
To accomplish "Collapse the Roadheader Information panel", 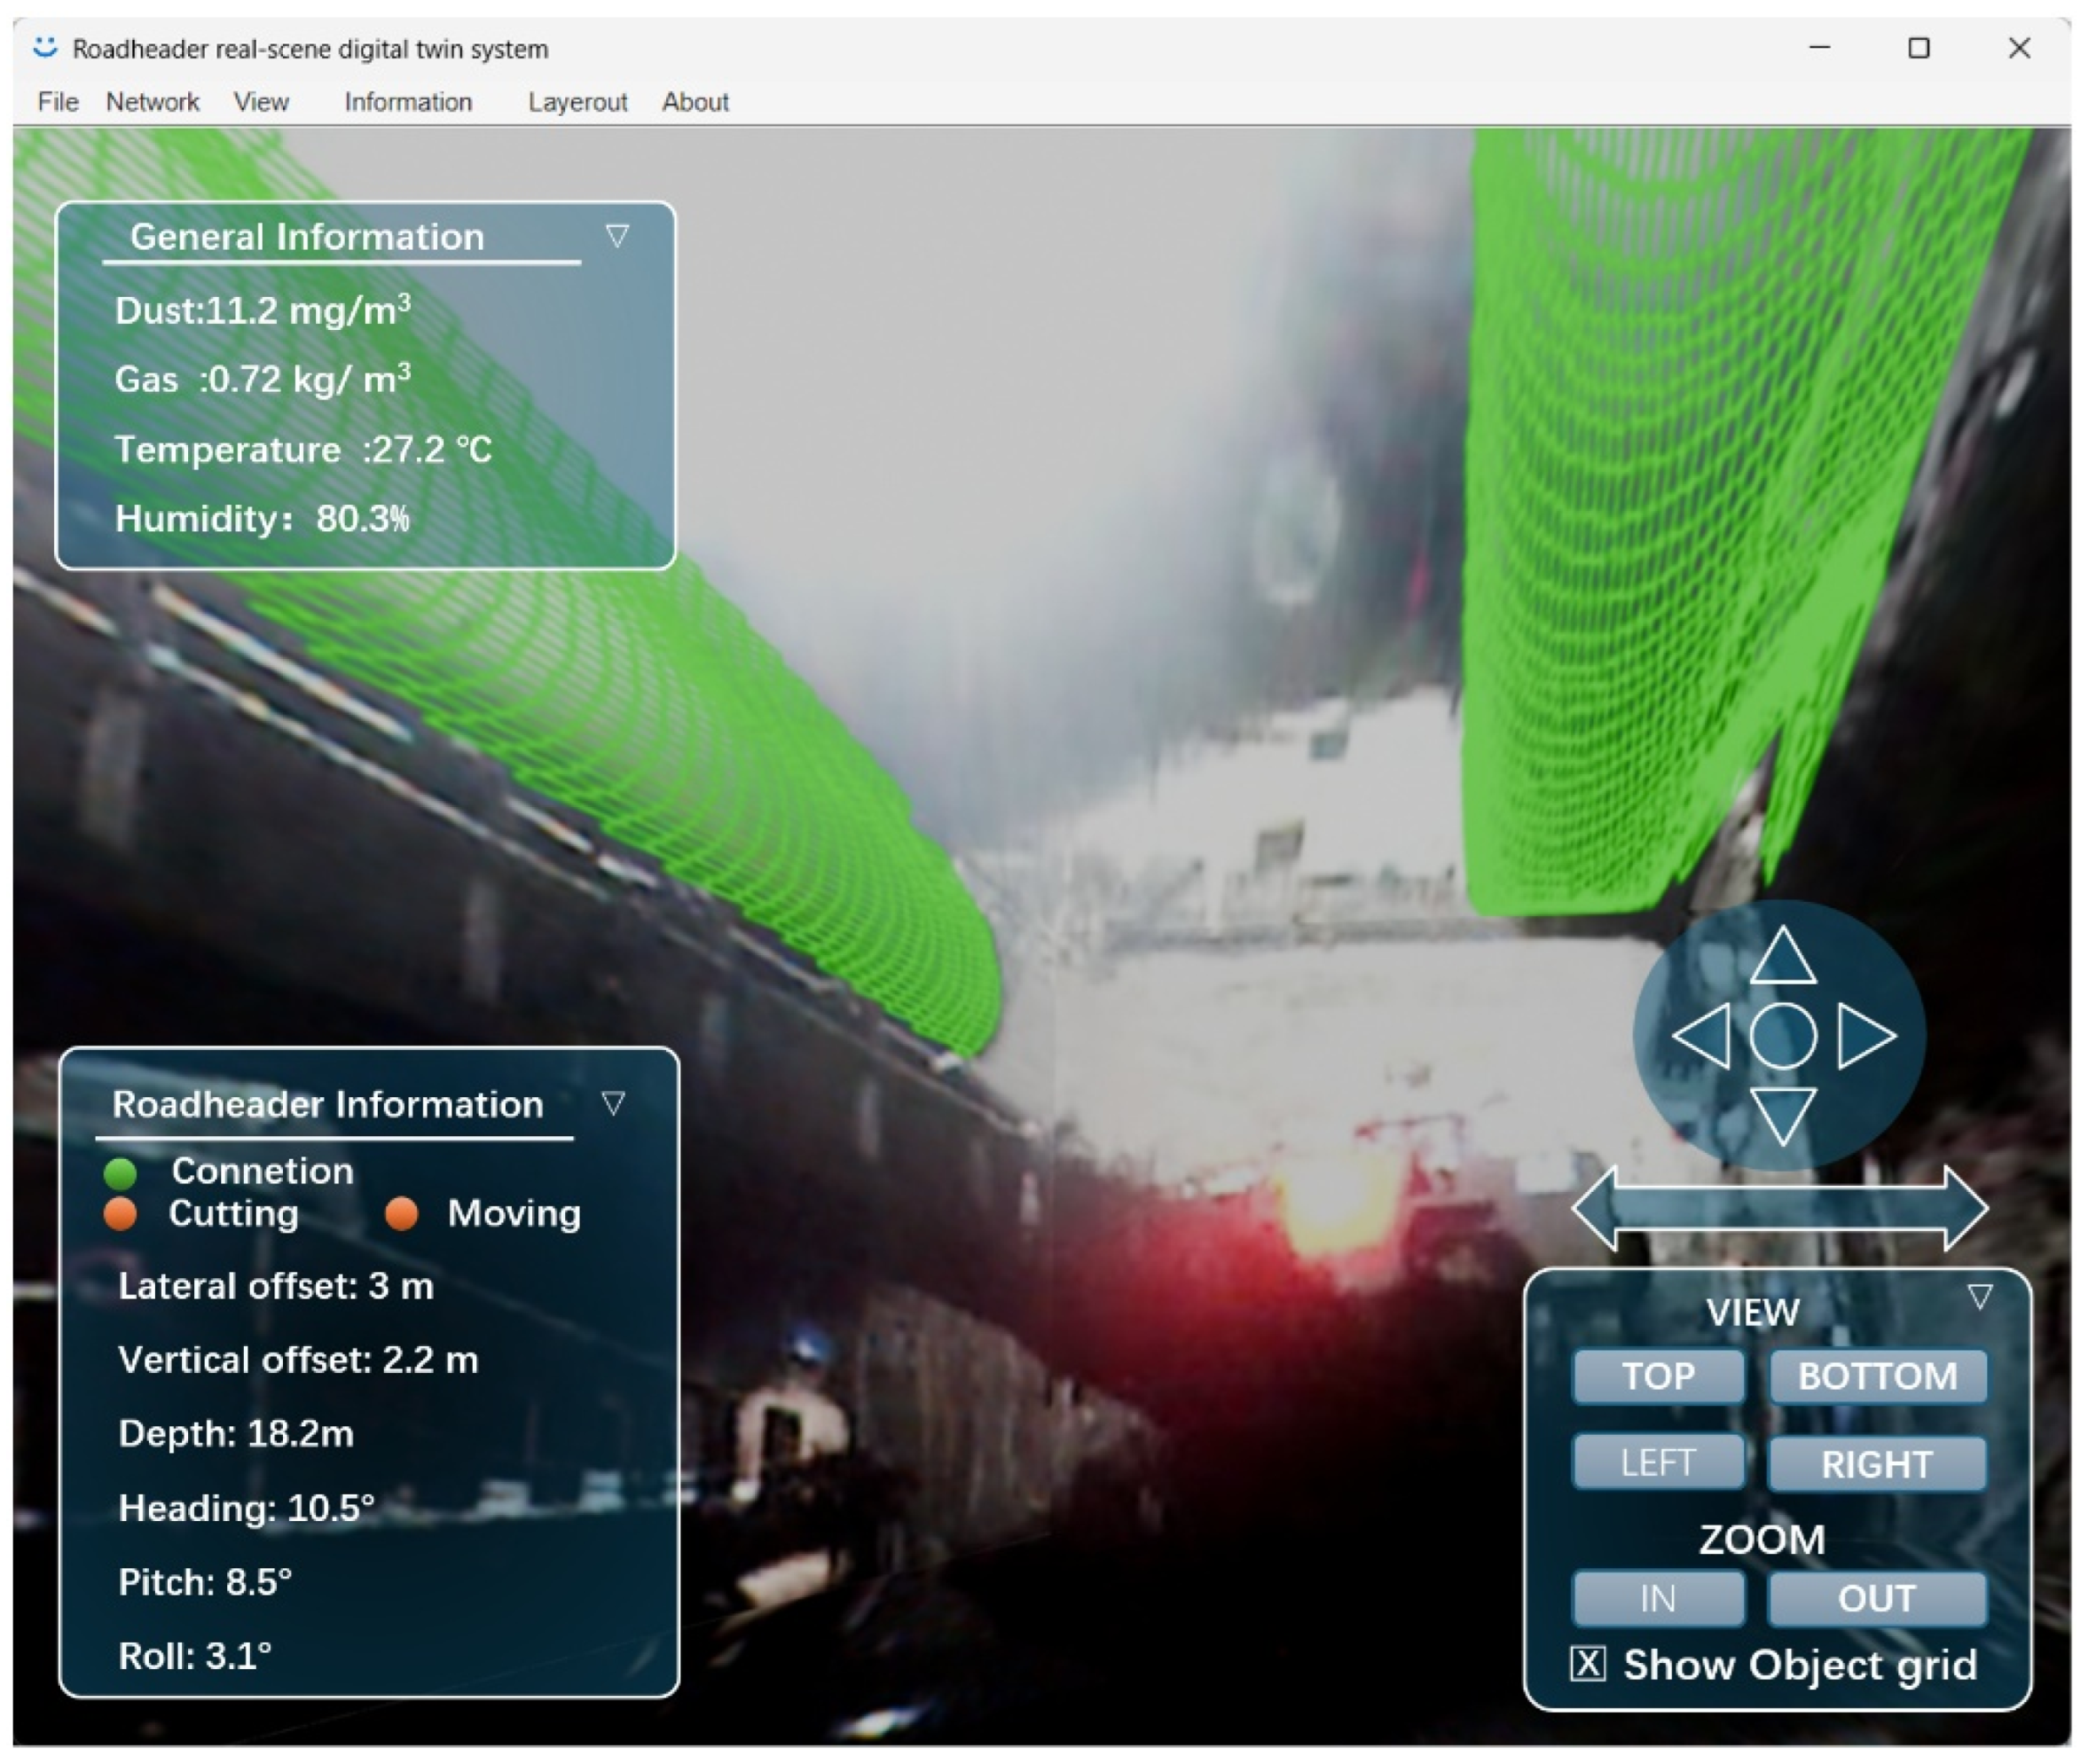I will click(x=613, y=1103).
